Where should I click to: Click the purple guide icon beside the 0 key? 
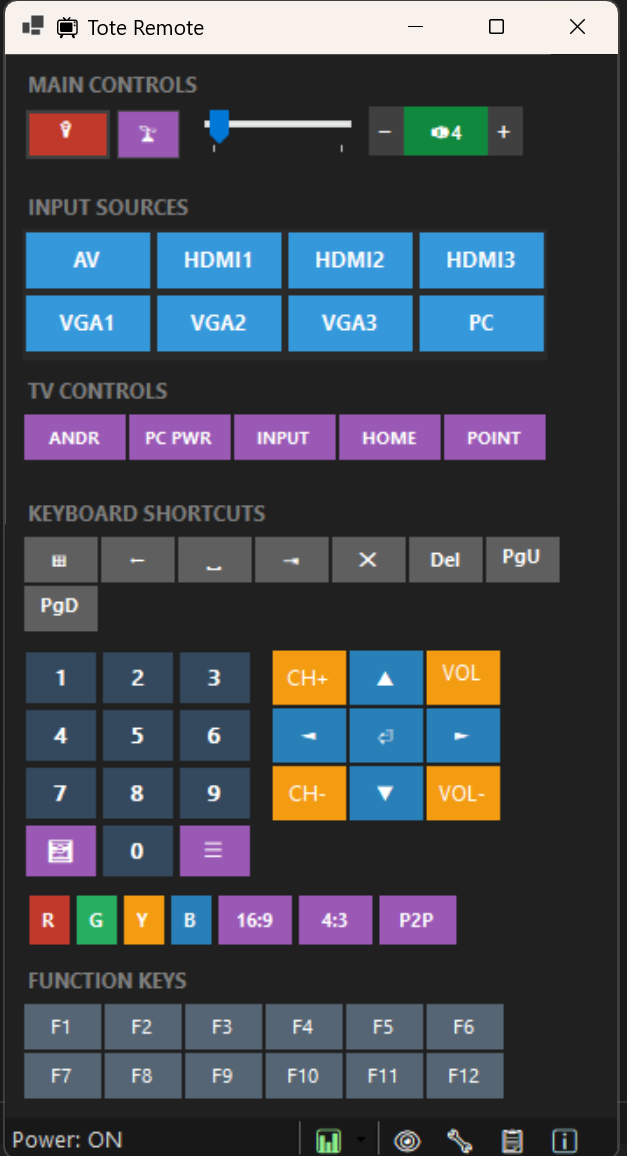[60, 850]
